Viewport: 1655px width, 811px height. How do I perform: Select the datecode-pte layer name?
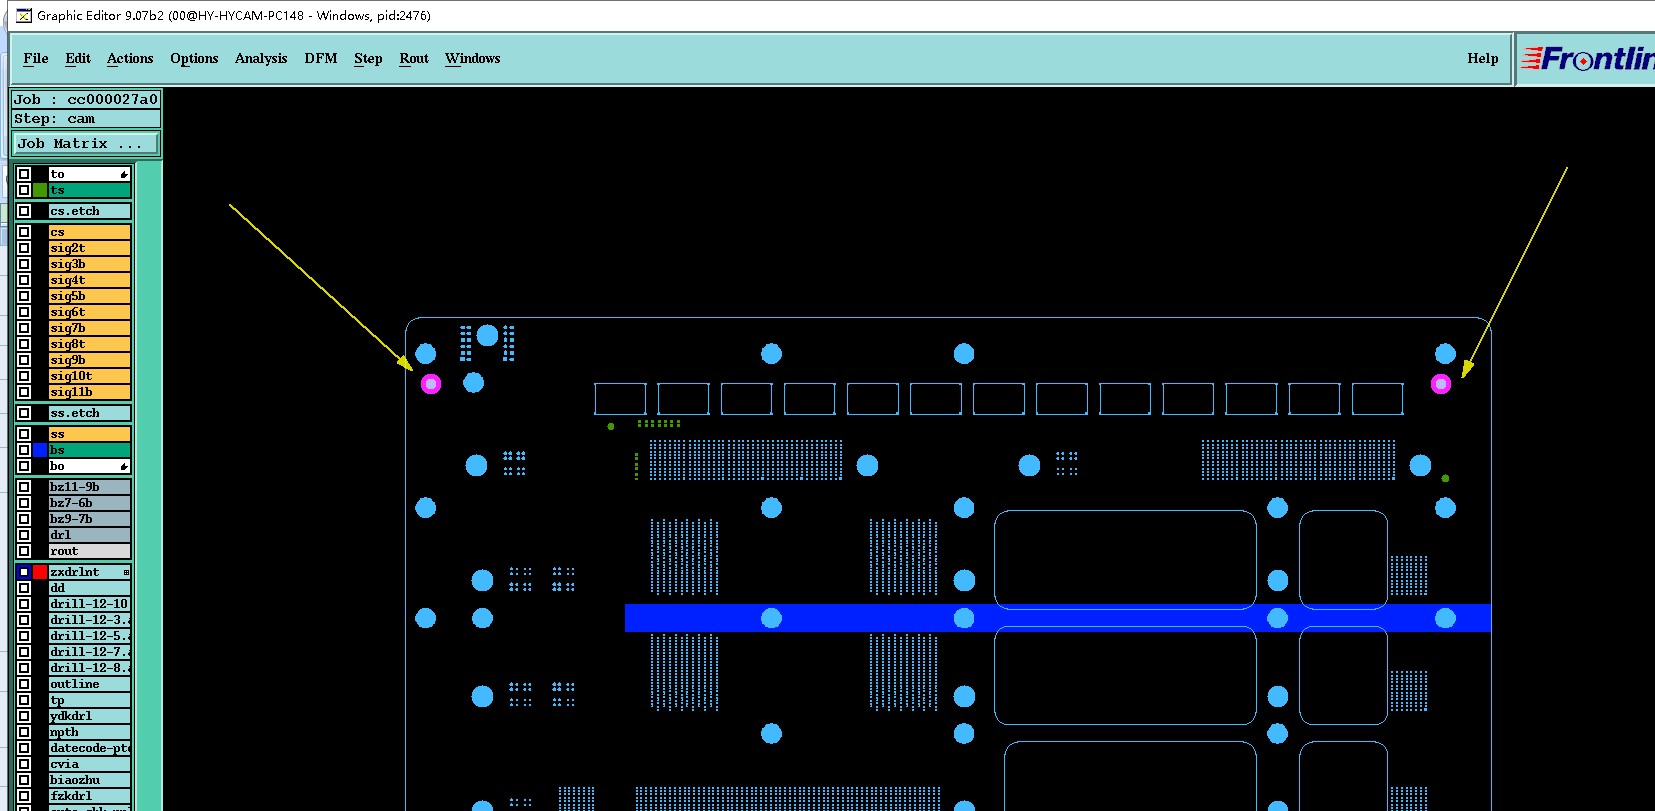tap(90, 748)
